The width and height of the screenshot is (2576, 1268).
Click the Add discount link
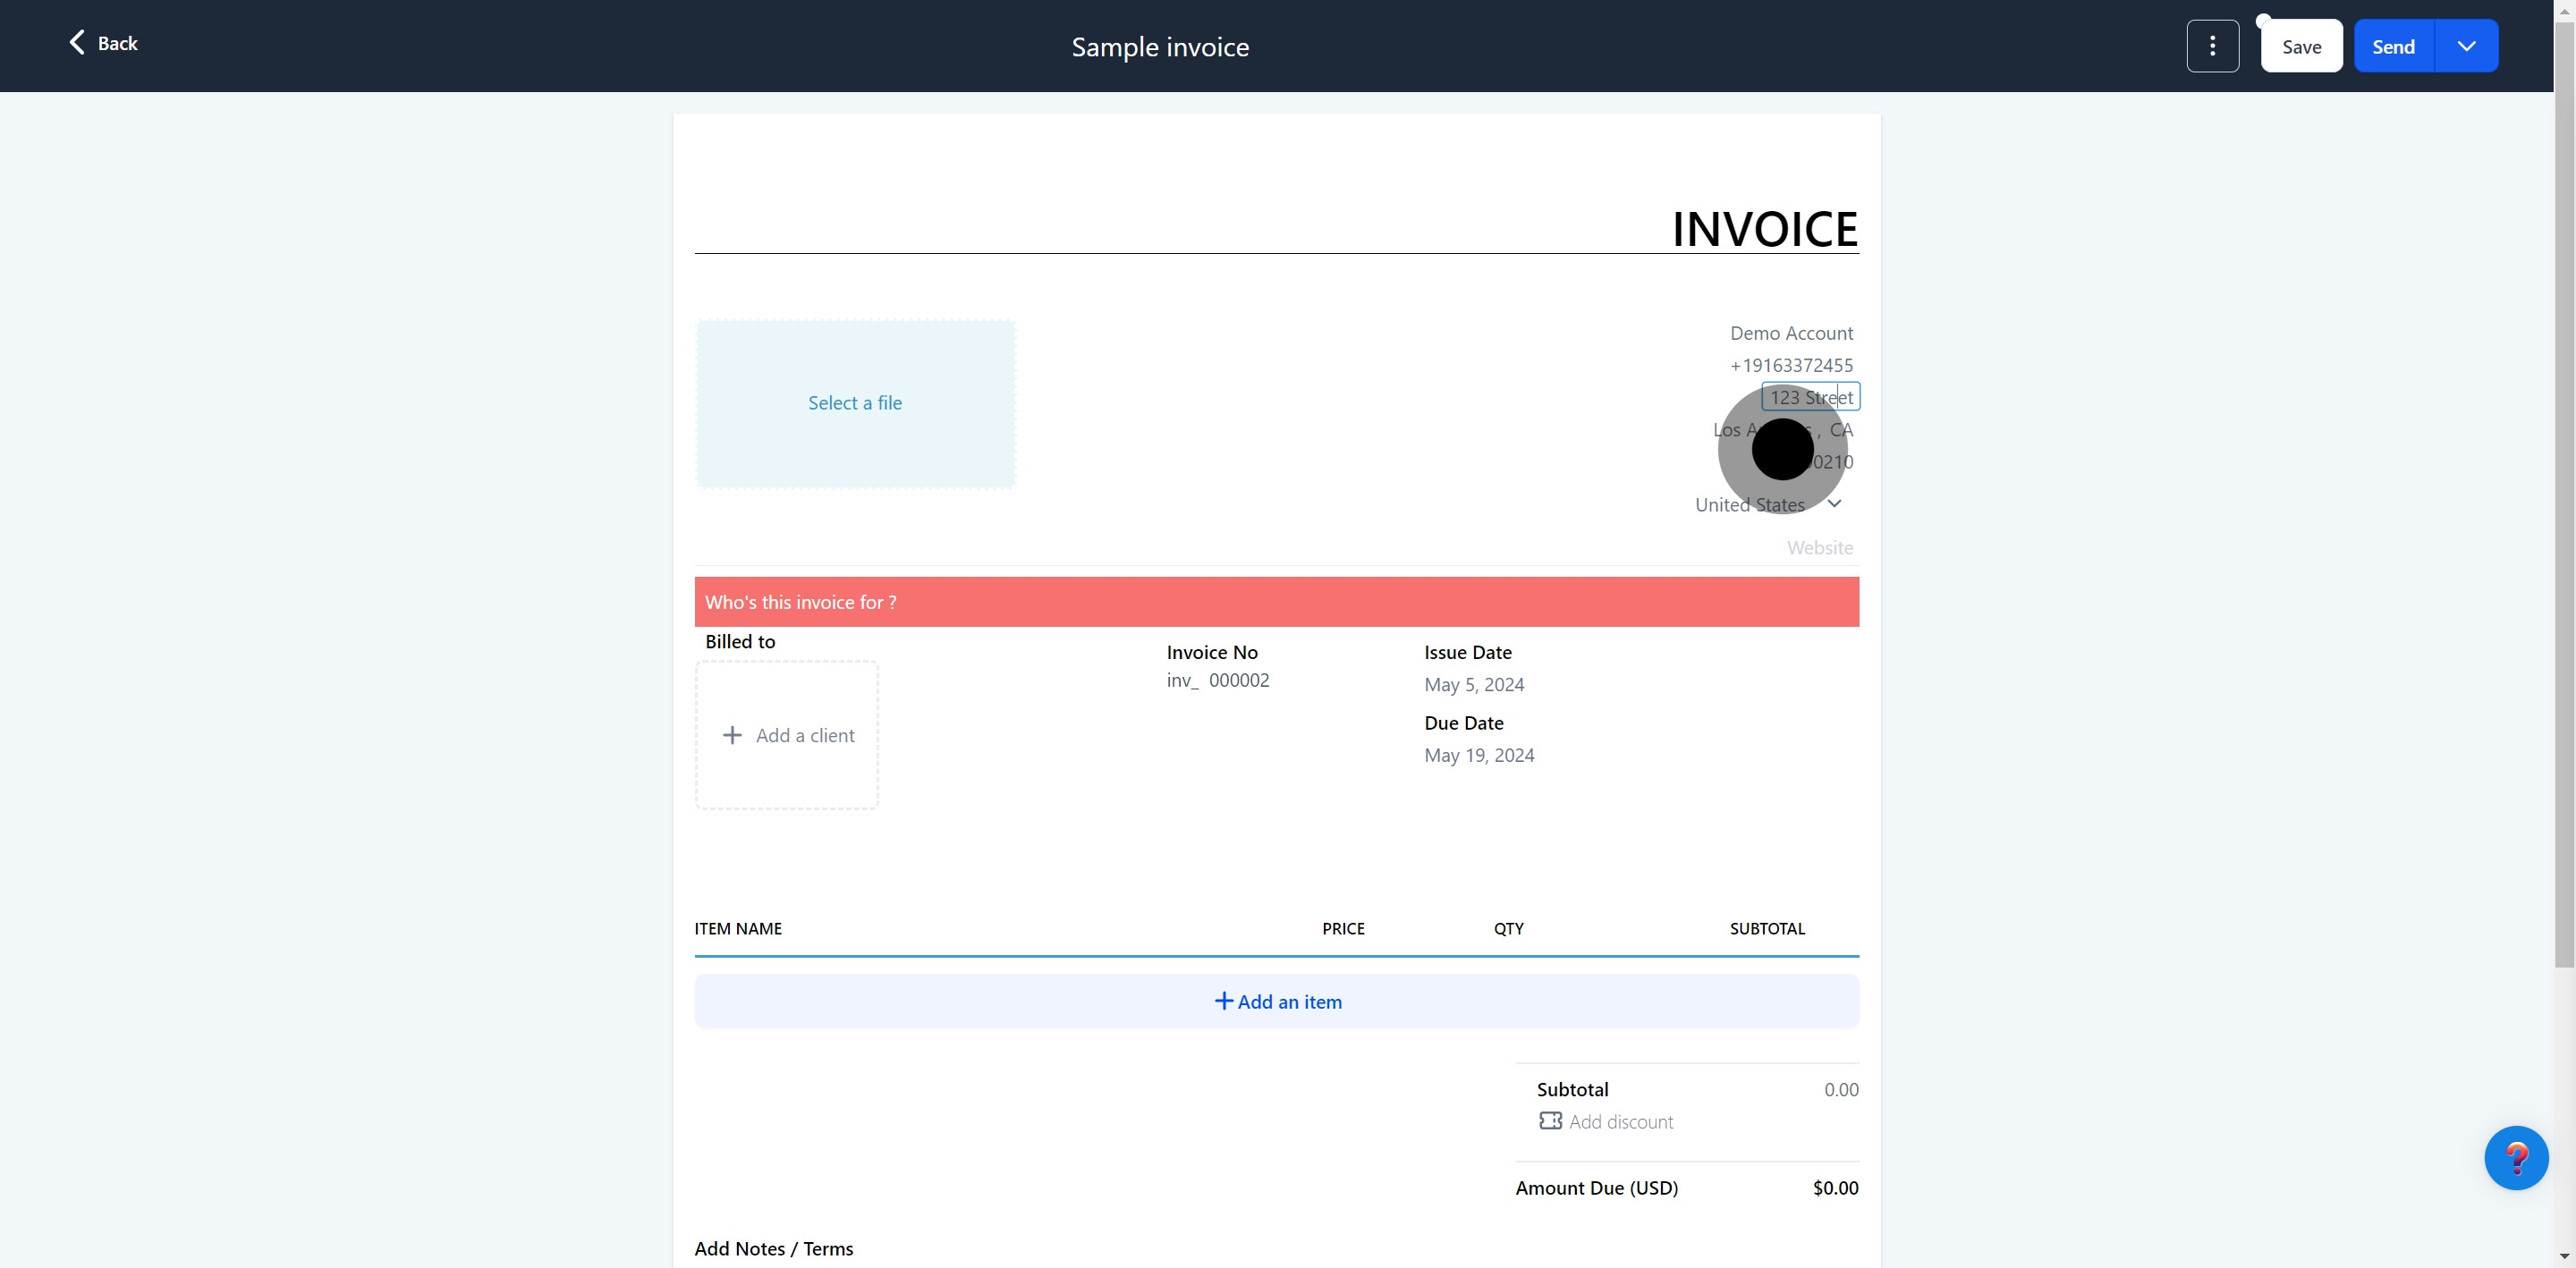(1620, 1122)
